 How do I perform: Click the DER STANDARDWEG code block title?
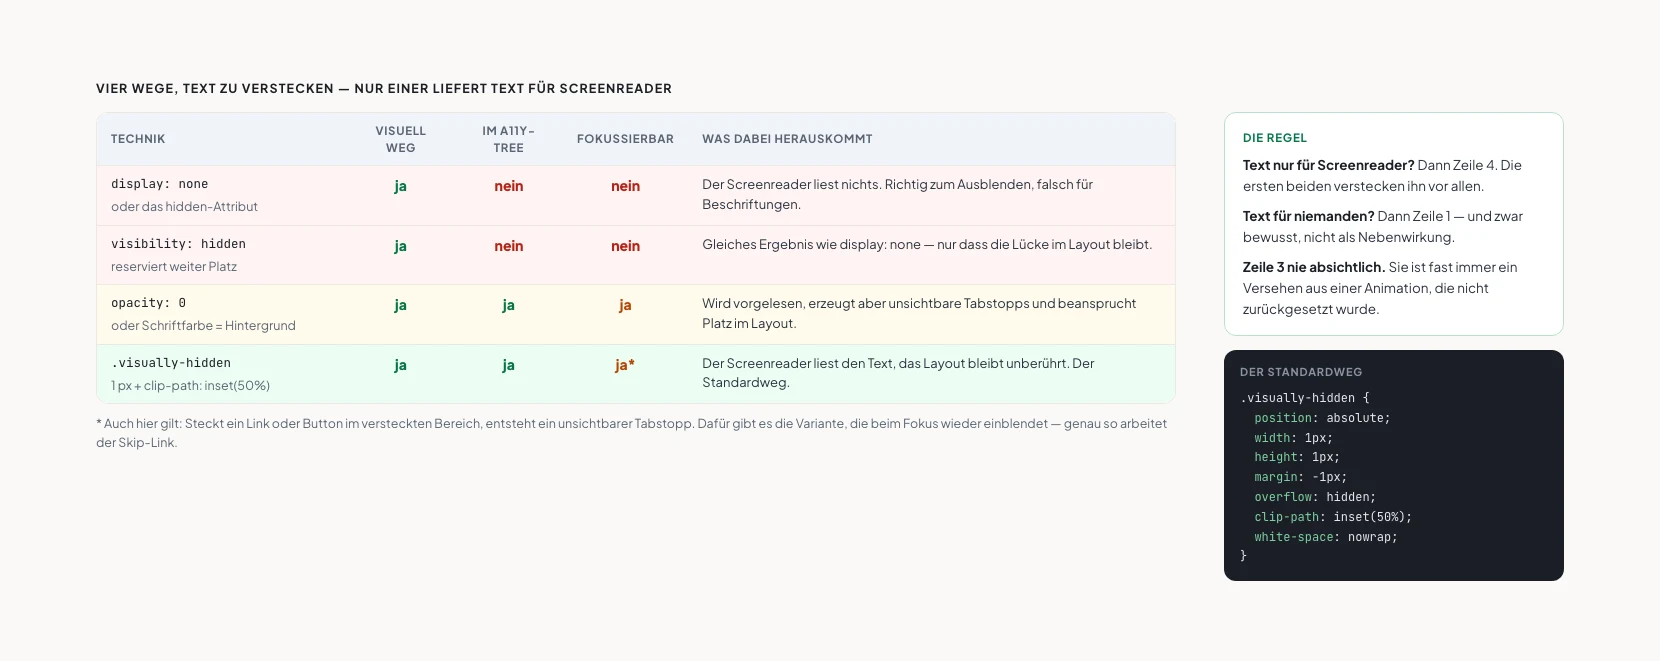point(1301,372)
